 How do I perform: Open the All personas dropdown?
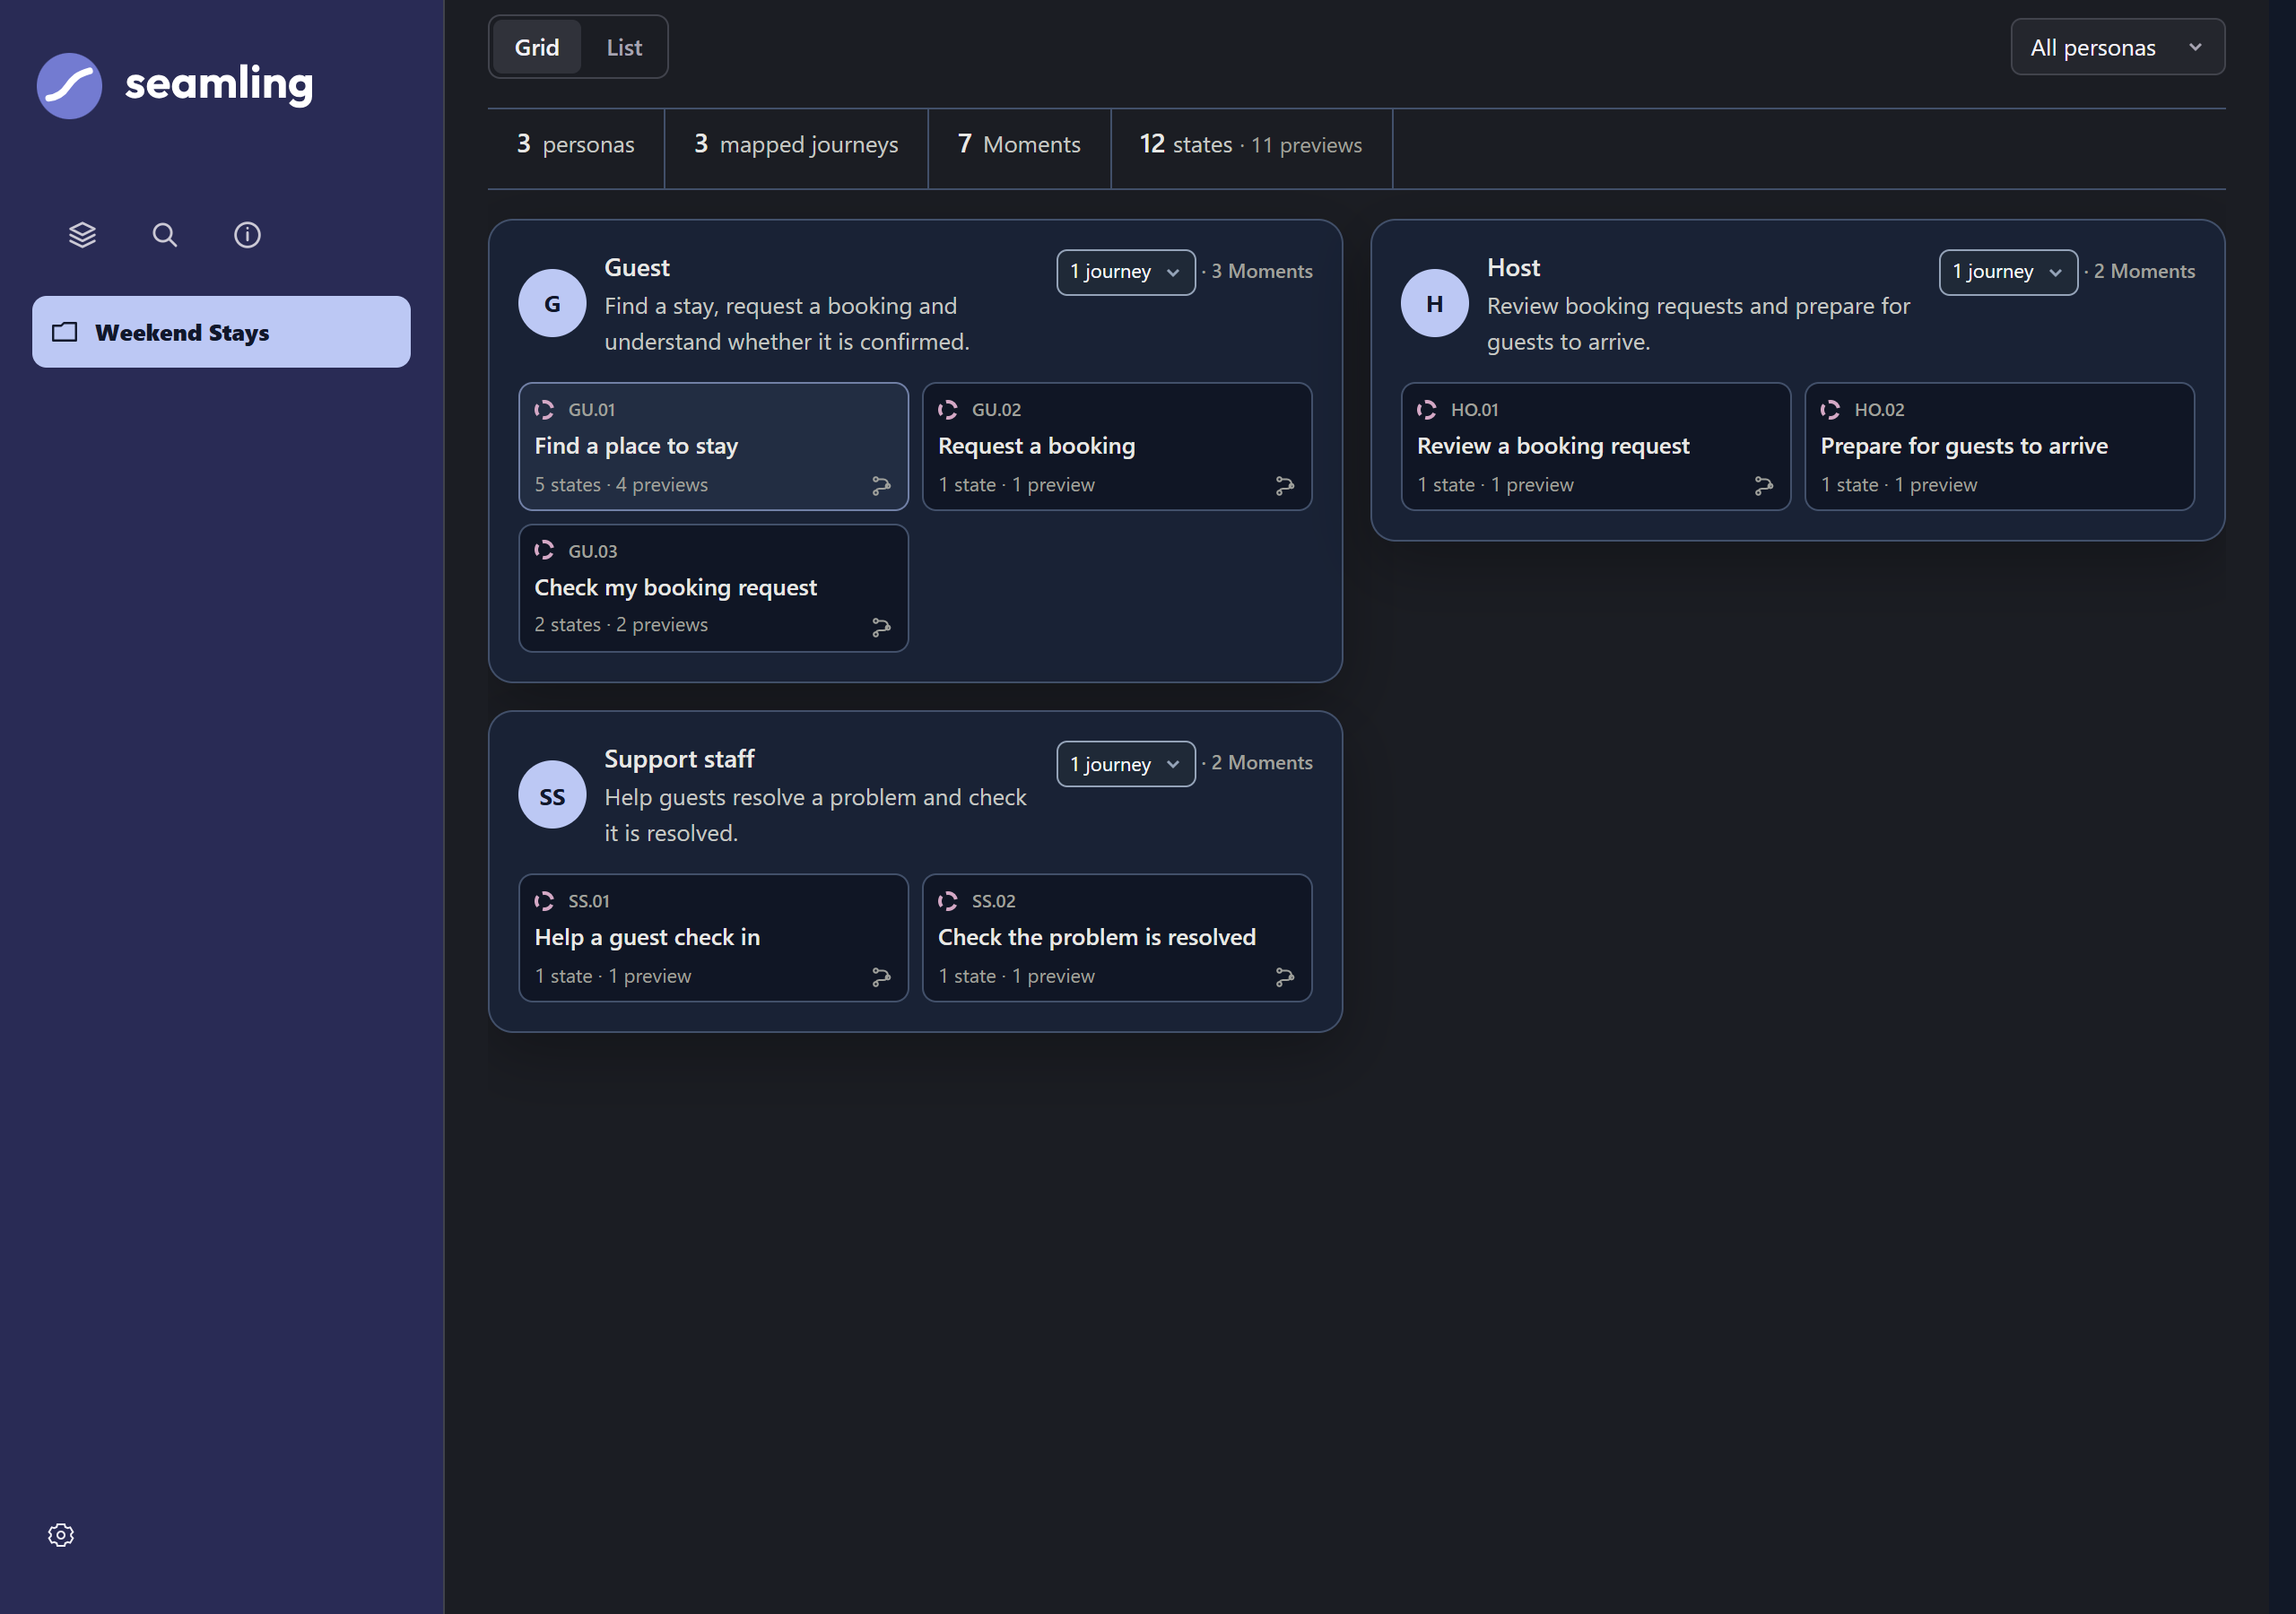click(2117, 47)
